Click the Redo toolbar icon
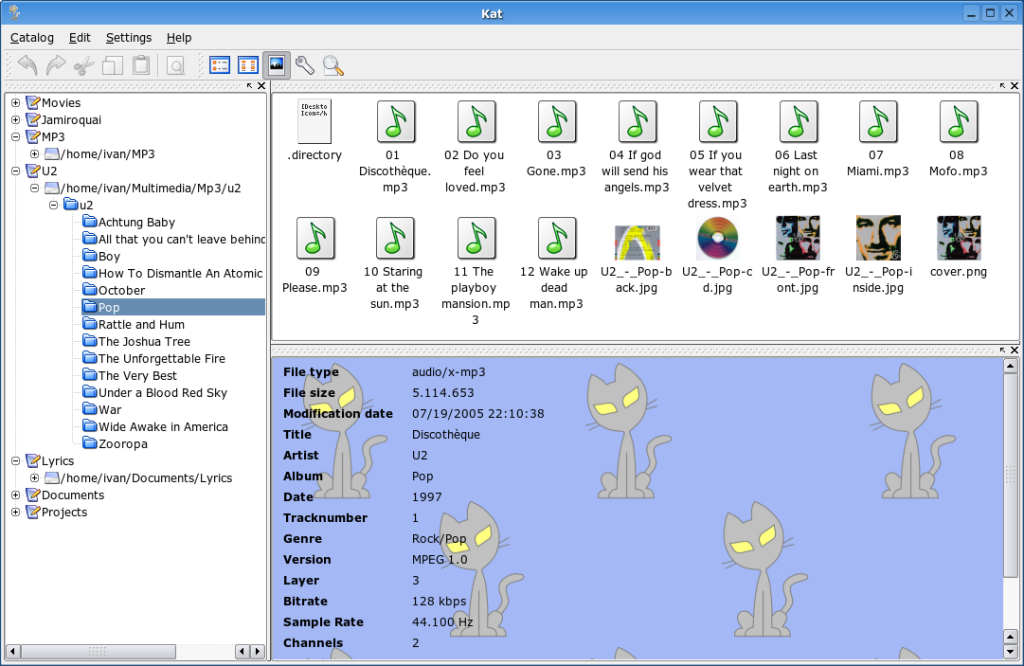The height and width of the screenshot is (666, 1024). tap(56, 65)
